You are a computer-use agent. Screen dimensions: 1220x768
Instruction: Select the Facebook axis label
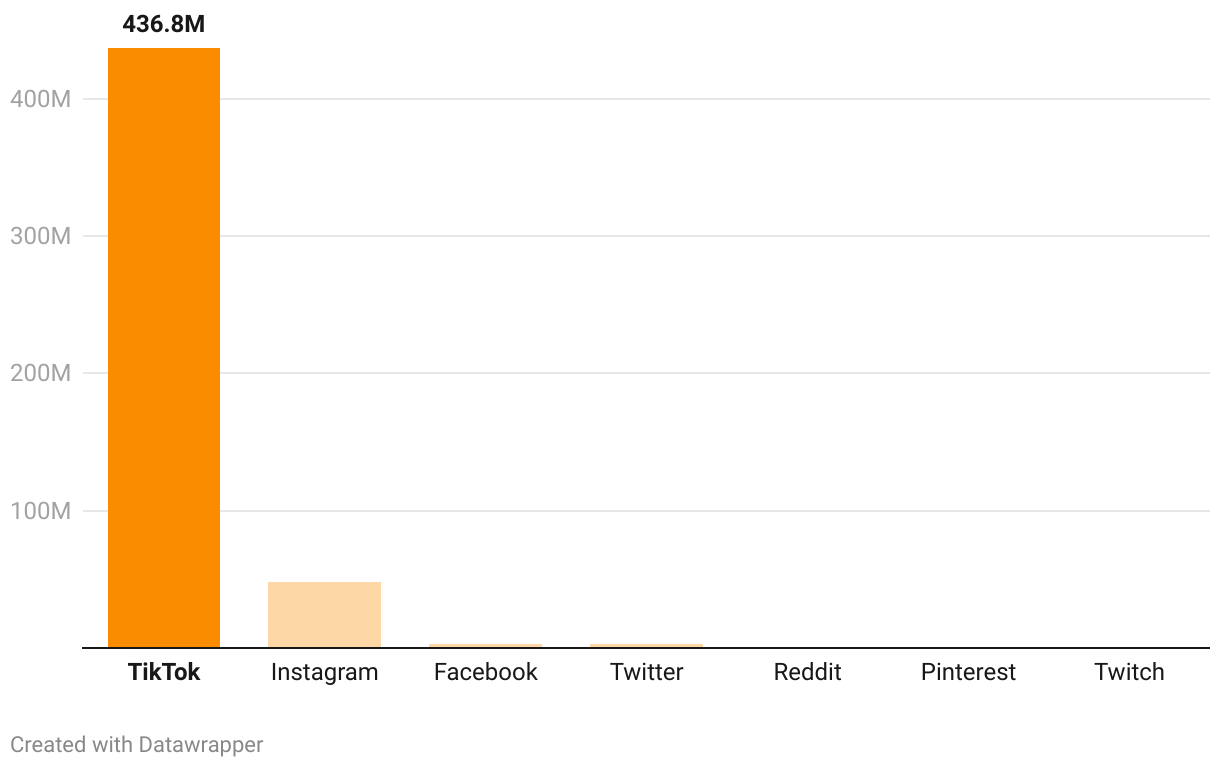(x=485, y=672)
